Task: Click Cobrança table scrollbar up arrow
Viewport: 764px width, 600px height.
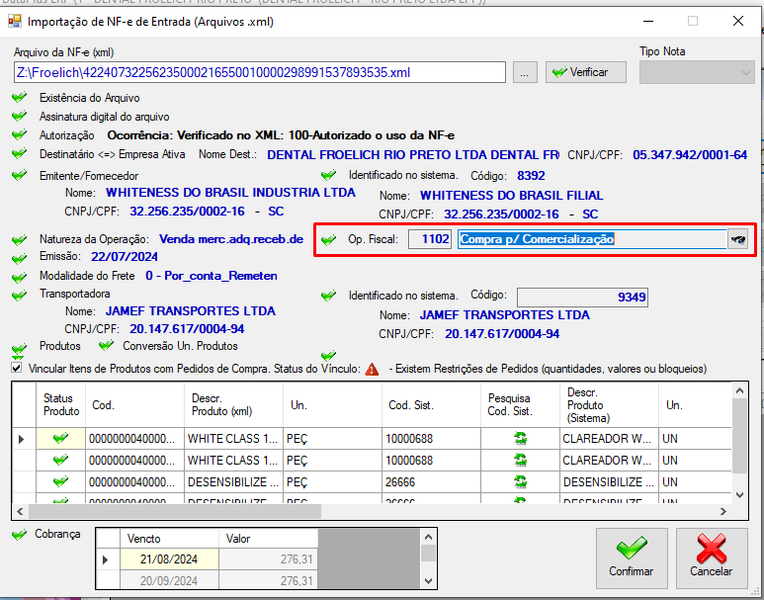Action: [x=428, y=537]
